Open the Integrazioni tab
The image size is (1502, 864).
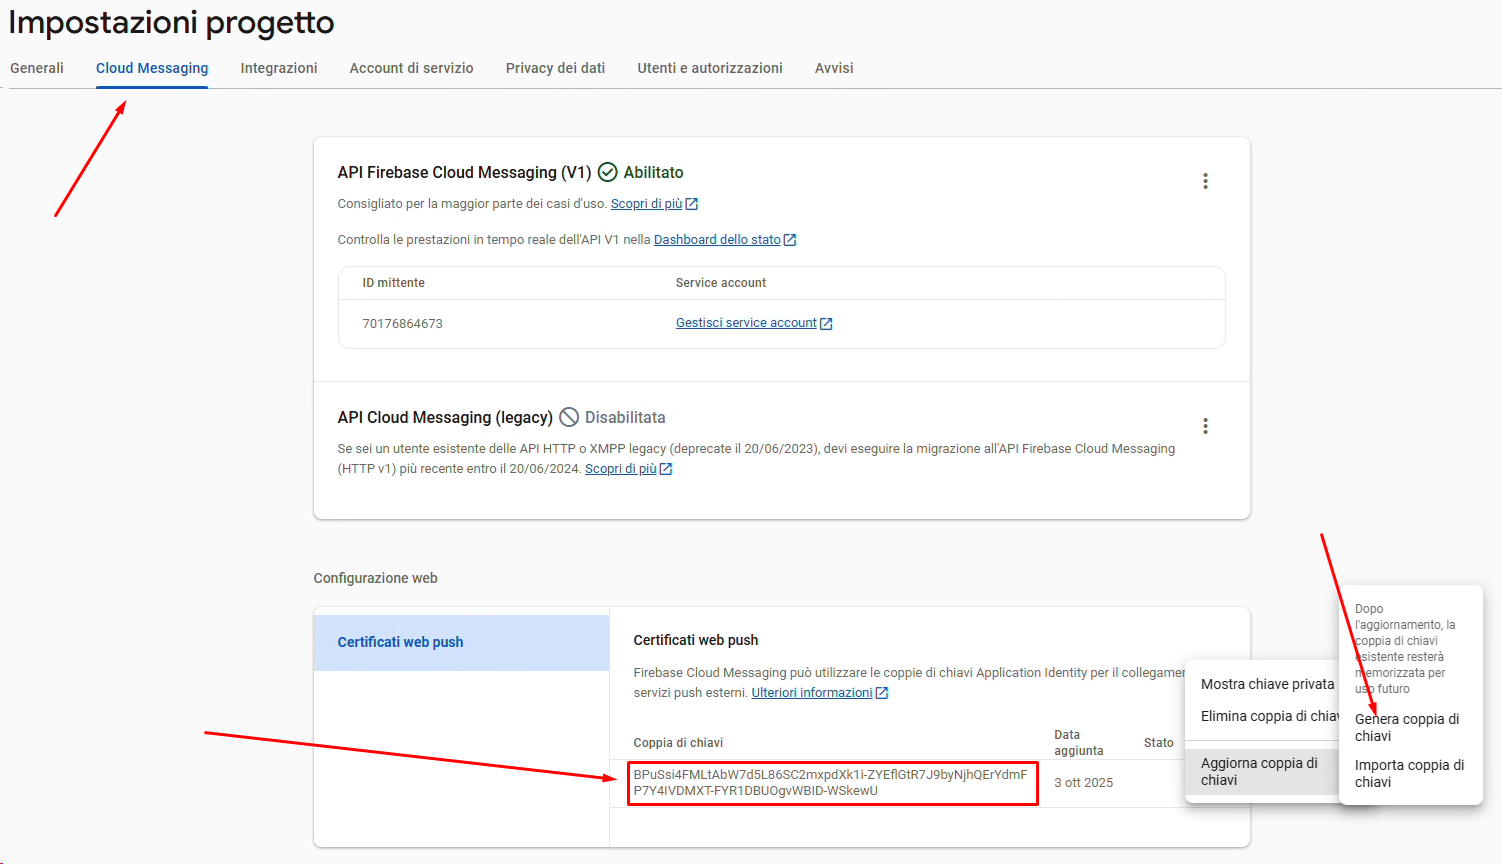[279, 68]
